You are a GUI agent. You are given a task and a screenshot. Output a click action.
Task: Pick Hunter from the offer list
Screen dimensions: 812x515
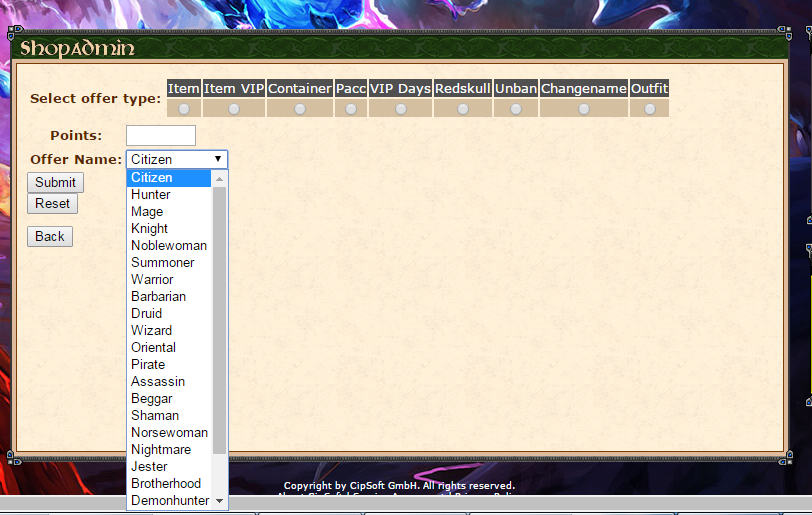pos(169,195)
